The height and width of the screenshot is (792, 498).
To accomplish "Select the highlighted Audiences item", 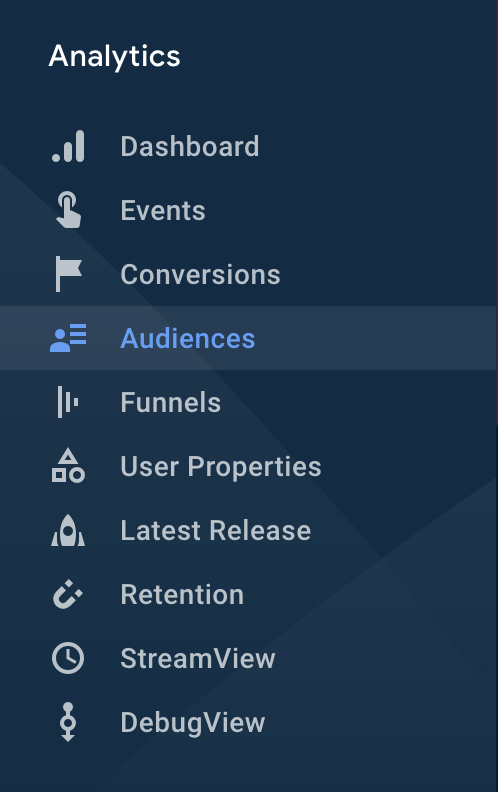I will coord(248,338).
